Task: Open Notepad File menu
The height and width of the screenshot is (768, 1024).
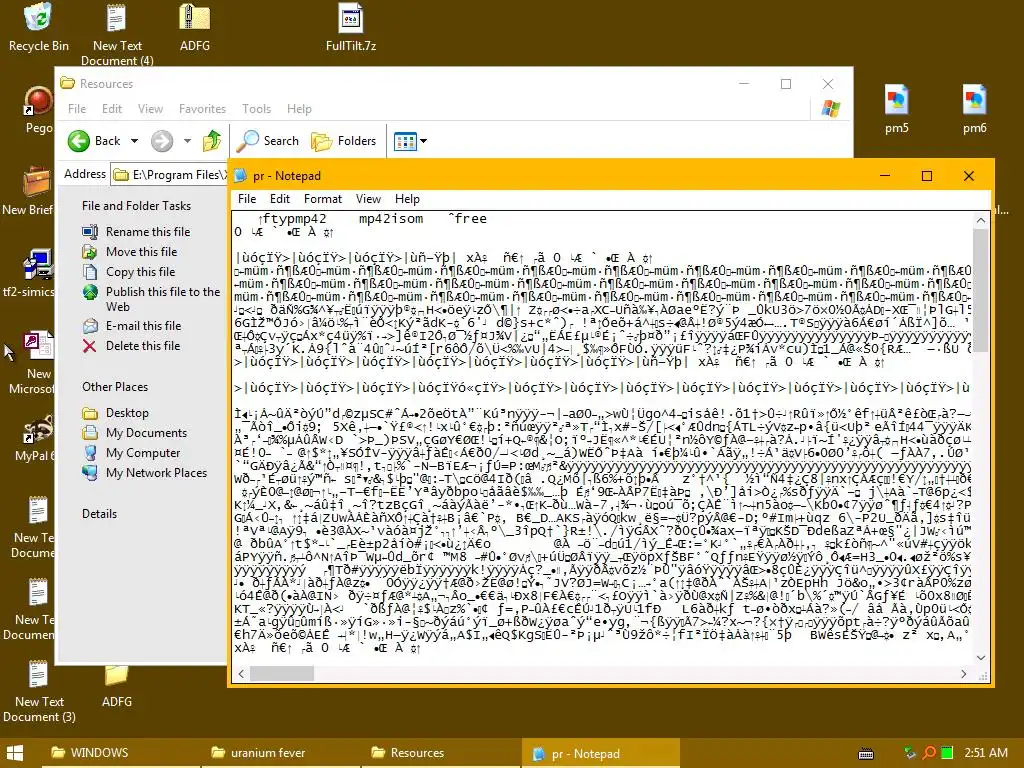Action: point(246,199)
